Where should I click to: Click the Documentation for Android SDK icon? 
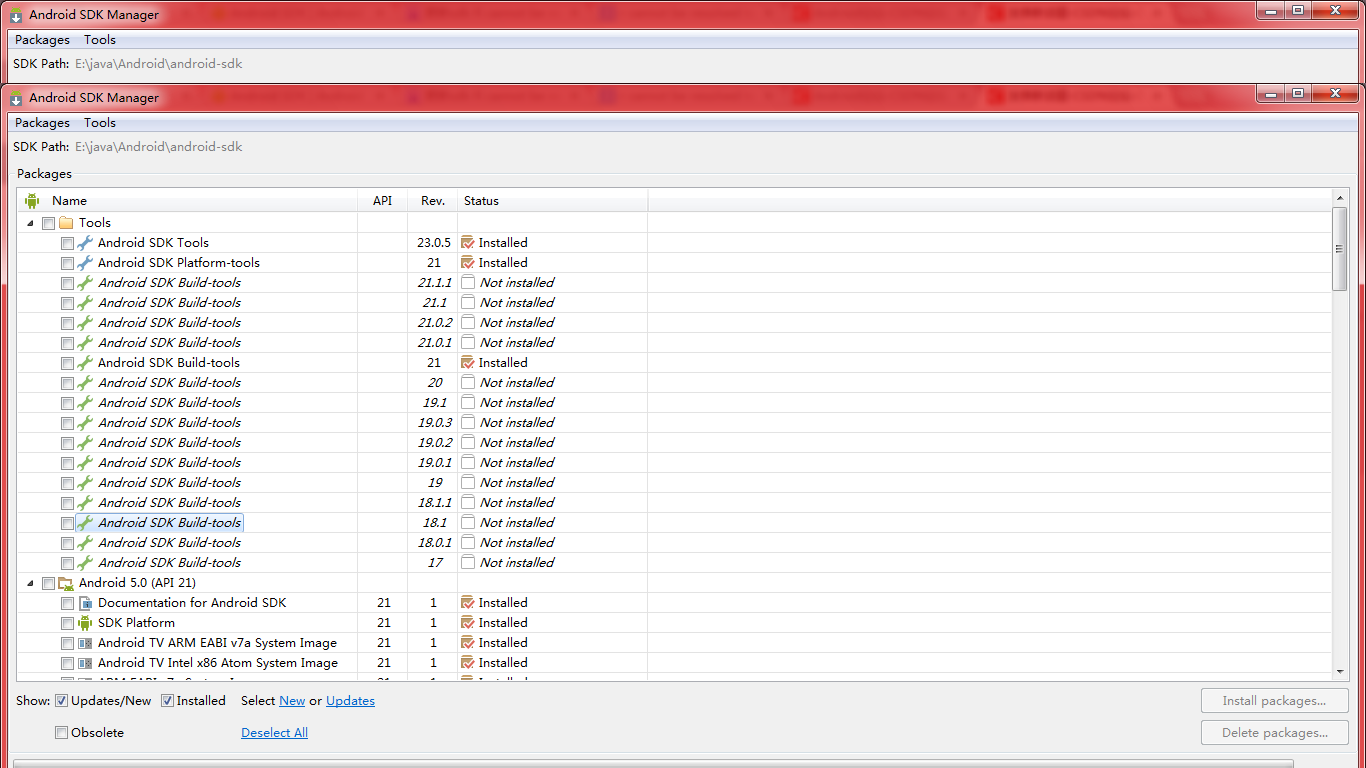[x=85, y=603]
